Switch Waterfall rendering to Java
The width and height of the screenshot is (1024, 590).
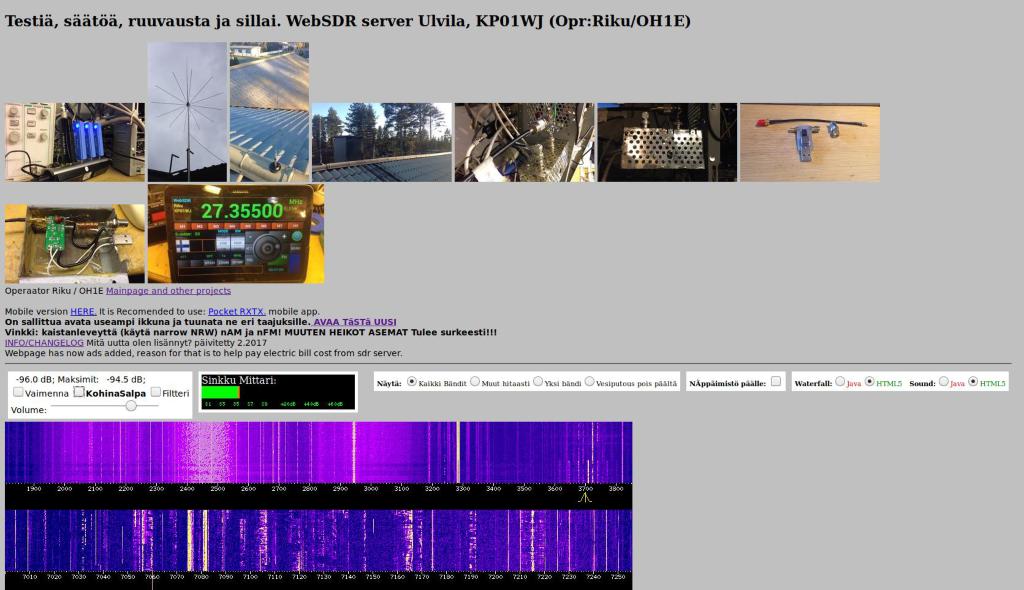pos(840,382)
